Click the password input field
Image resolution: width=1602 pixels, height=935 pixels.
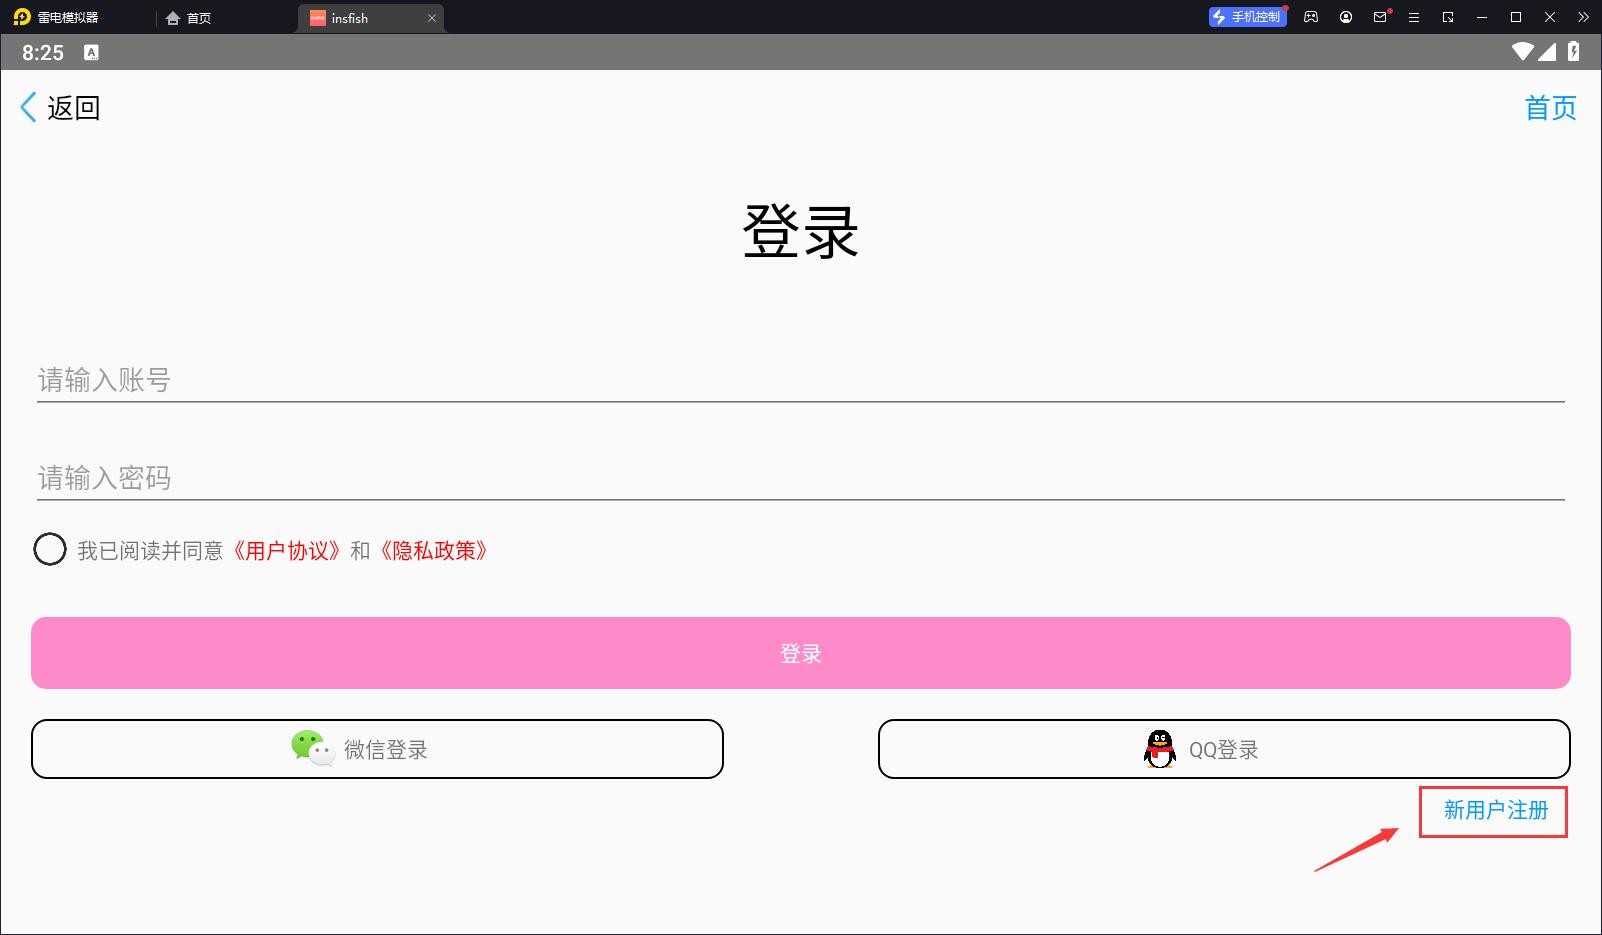[x=800, y=478]
